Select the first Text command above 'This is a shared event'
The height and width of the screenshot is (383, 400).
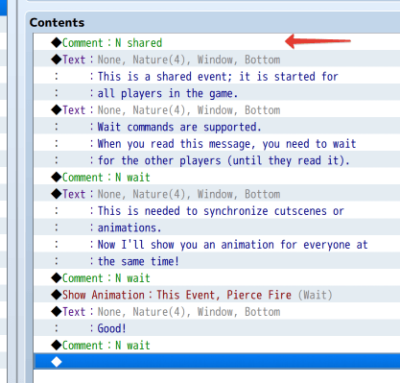coord(217,59)
